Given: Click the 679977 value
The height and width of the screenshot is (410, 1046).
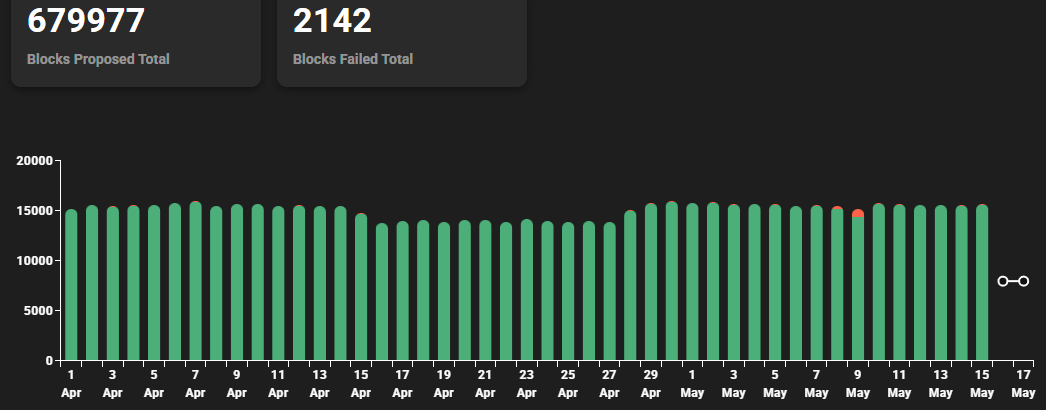Looking at the screenshot, I should click(85, 21).
